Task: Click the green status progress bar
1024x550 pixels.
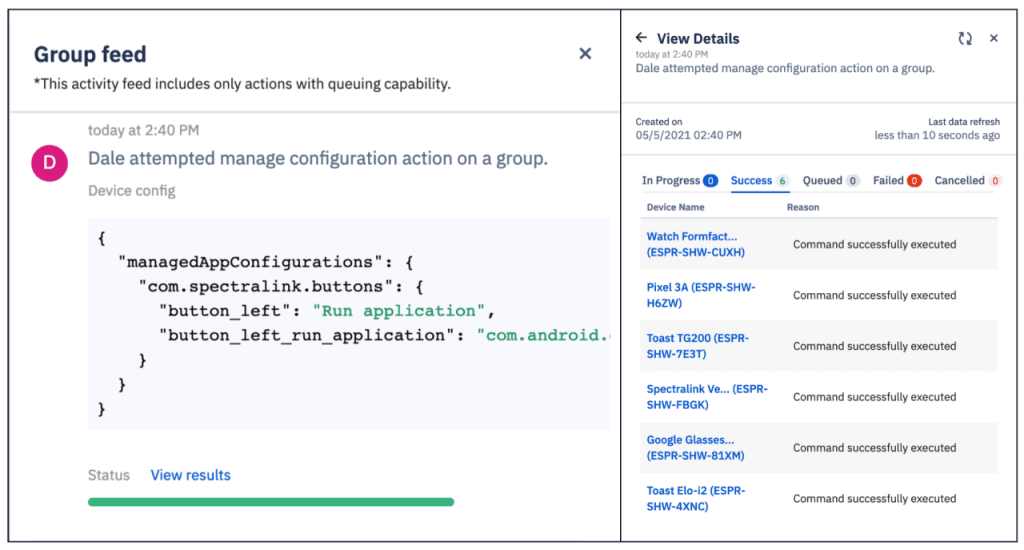Action: [x=271, y=502]
